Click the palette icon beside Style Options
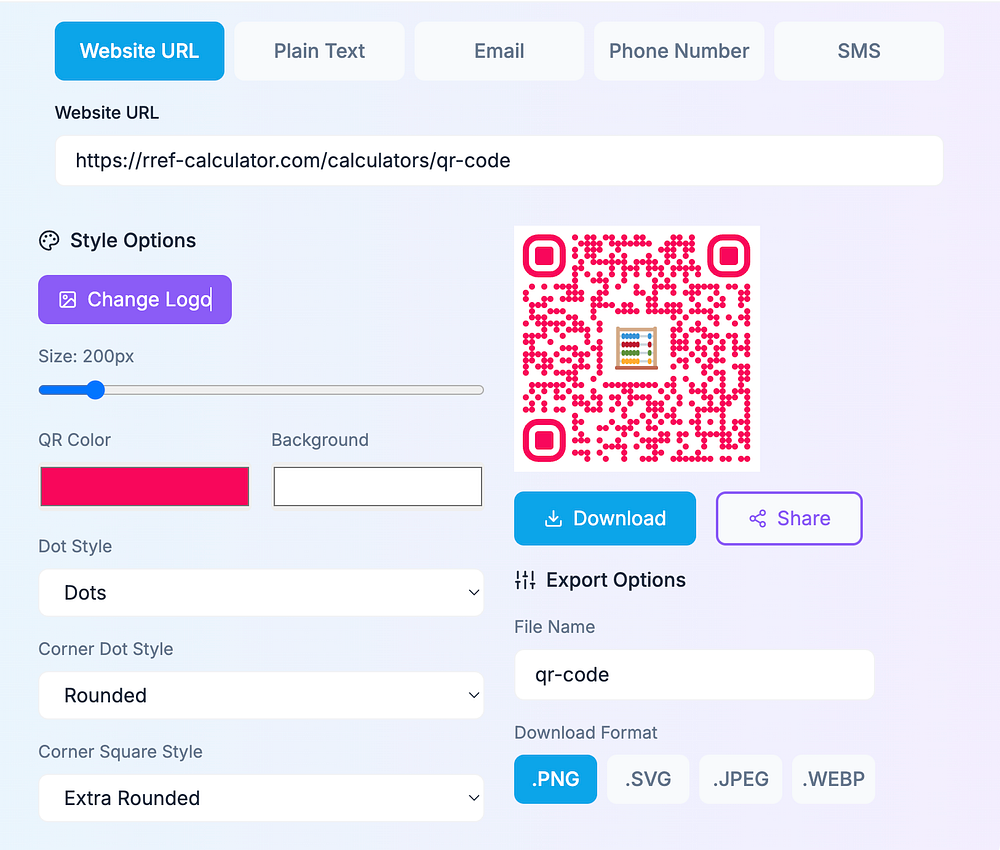 tap(49, 241)
